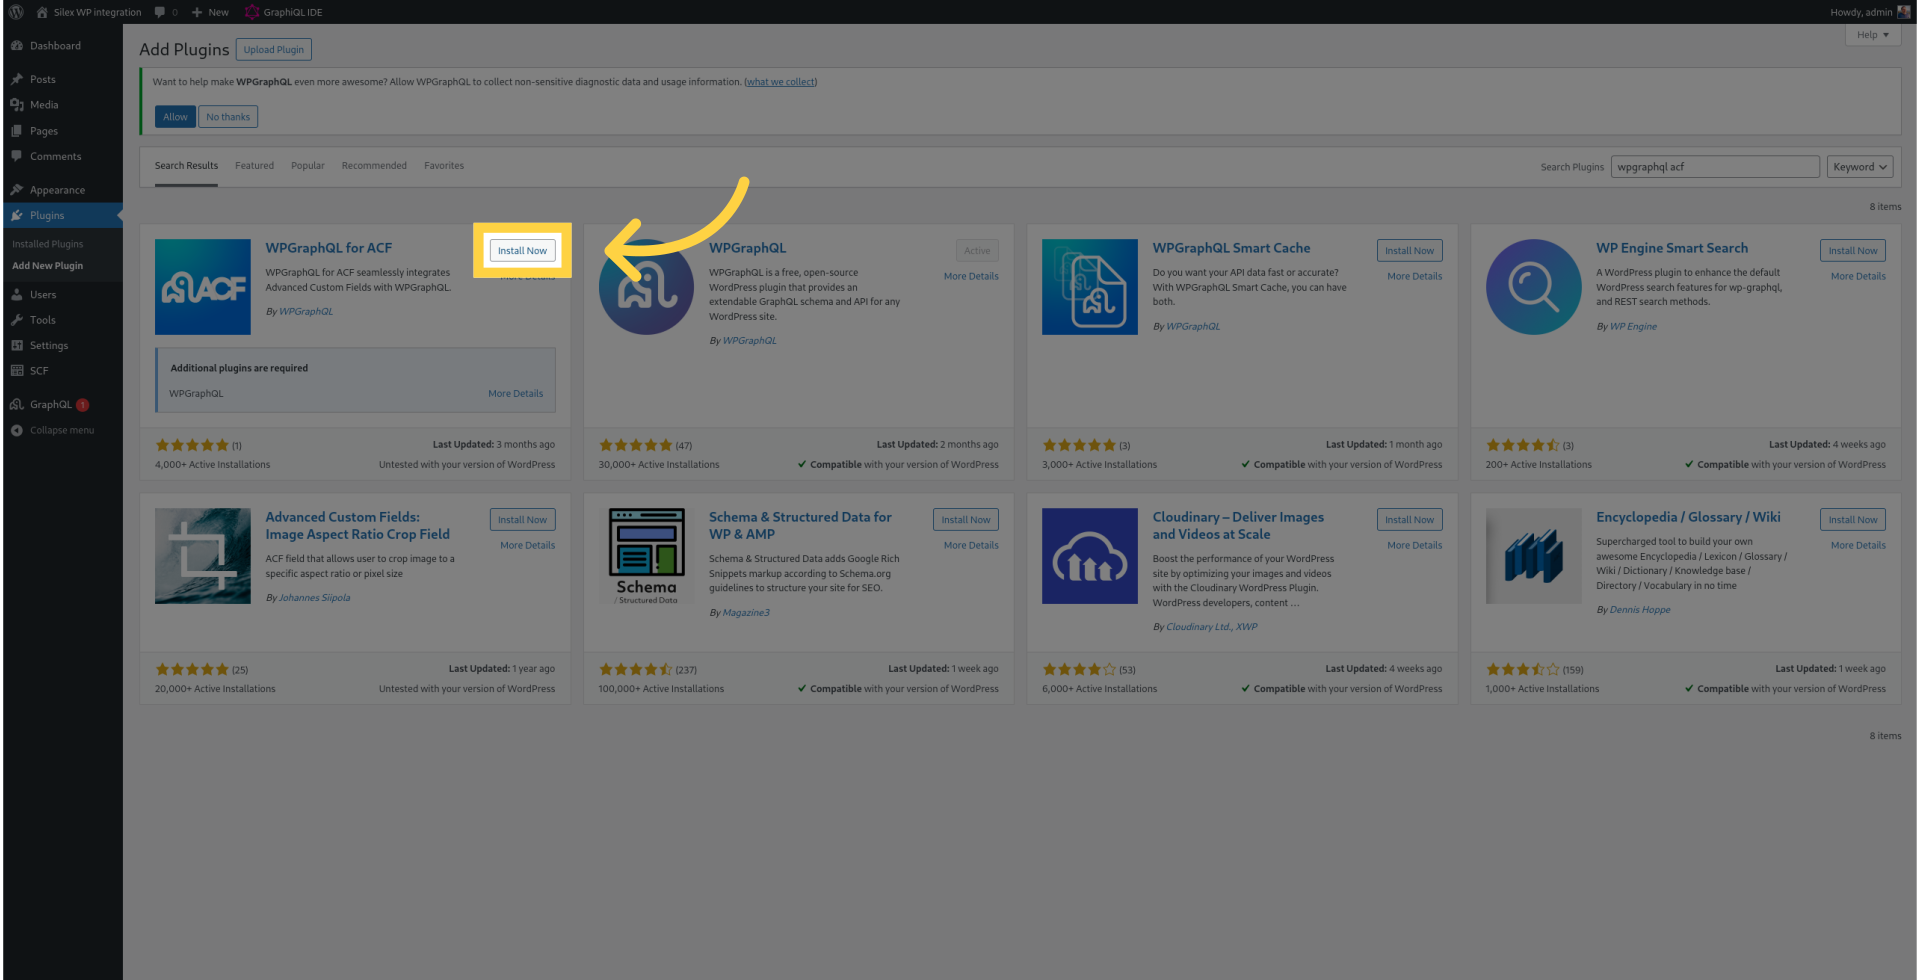Viewport: 1920px width, 980px height.
Task: Click No thanks on notice
Action: (228, 117)
